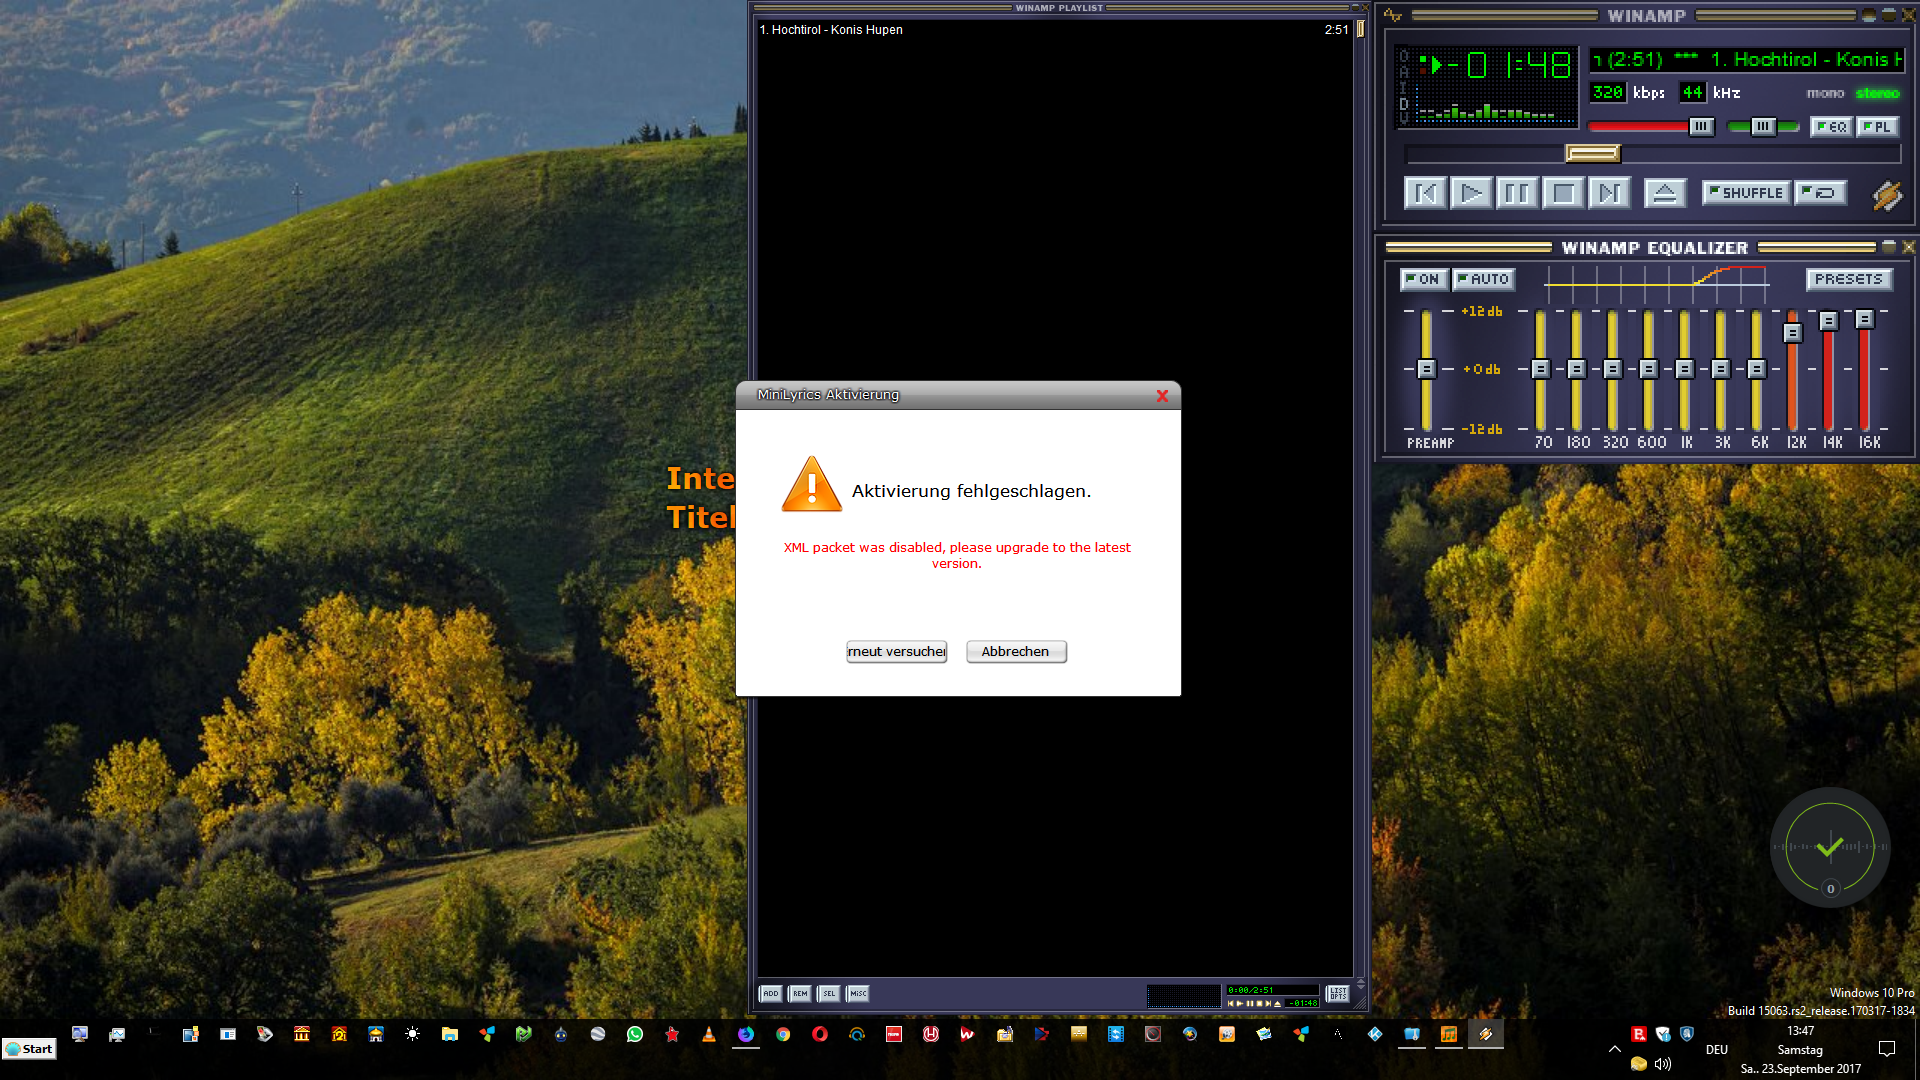
Task: Click the Winamp play button
Action: pyautogui.click(x=1471, y=193)
